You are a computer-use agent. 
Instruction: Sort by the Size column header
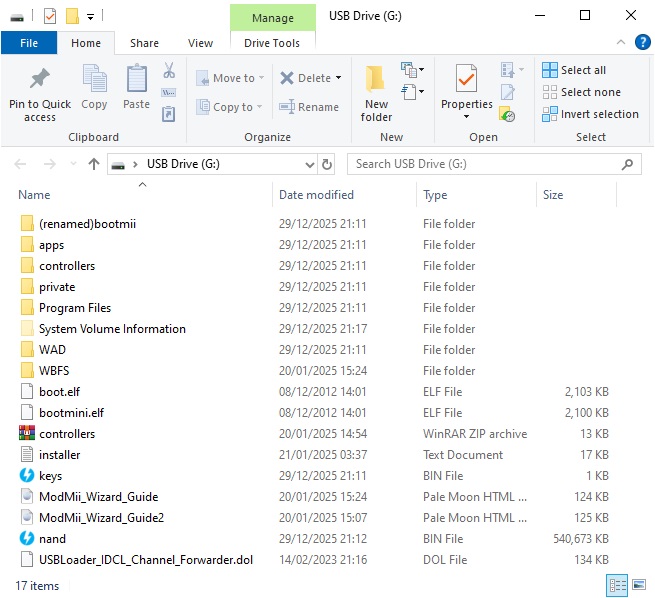553,195
